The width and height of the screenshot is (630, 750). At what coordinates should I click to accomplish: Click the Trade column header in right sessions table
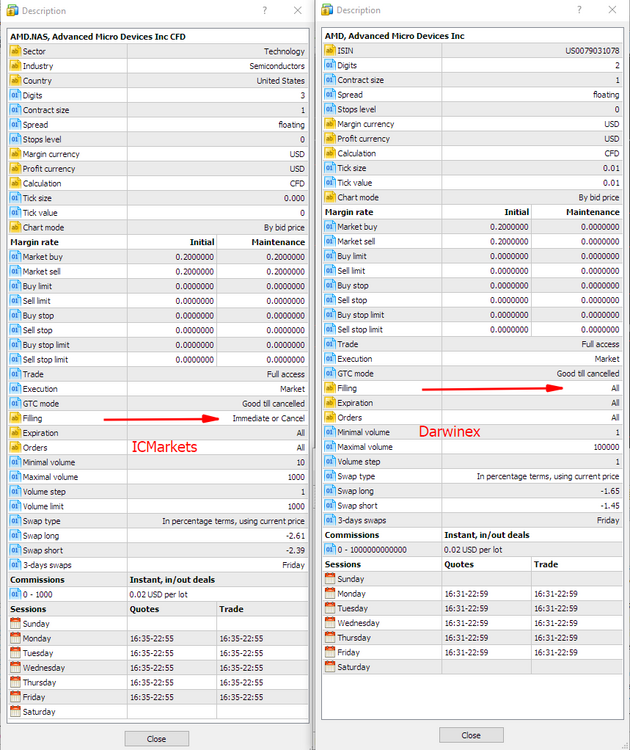click(546, 564)
